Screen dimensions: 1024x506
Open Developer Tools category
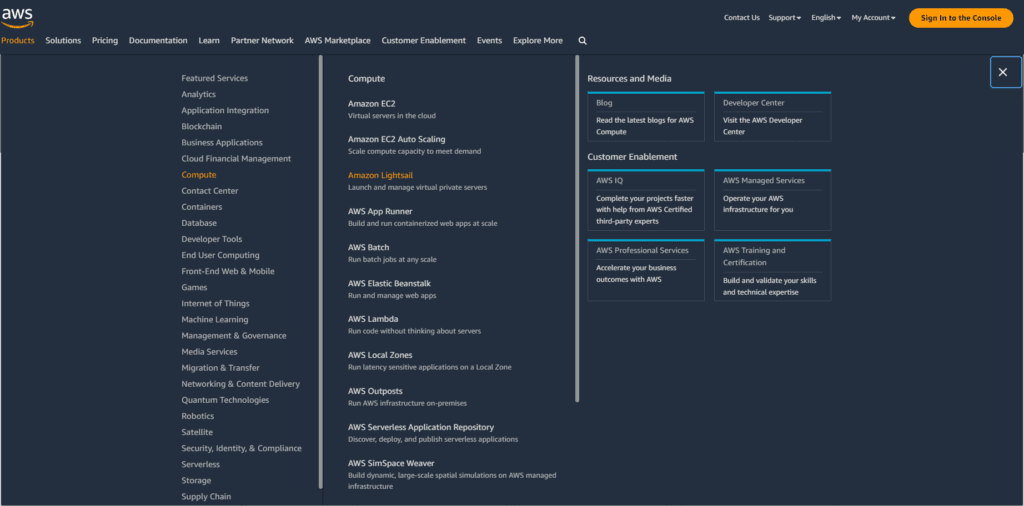[212, 239]
